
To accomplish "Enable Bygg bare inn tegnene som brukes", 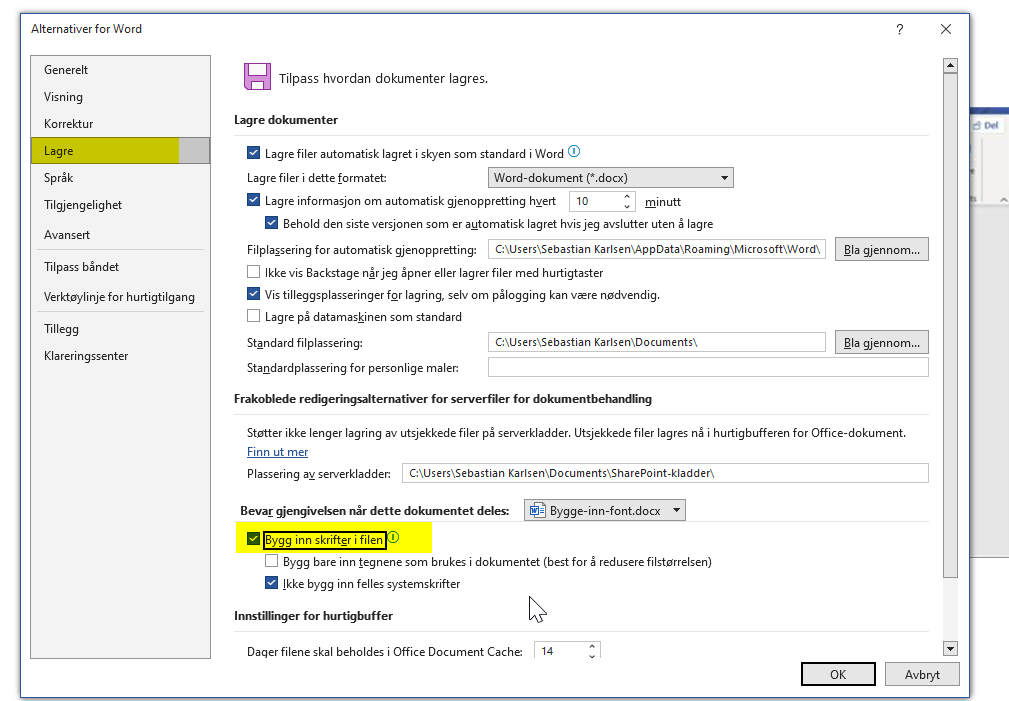I will 272,561.
